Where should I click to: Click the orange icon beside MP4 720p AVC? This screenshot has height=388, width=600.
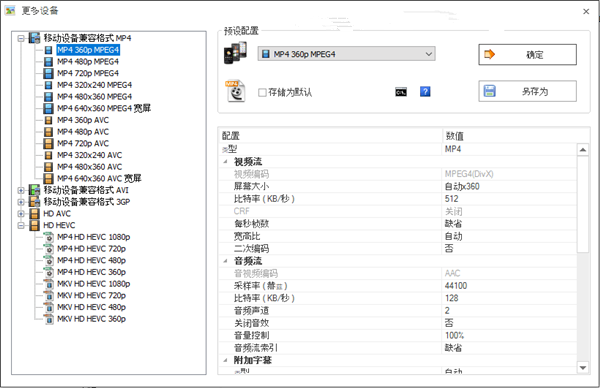pos(48,143)
